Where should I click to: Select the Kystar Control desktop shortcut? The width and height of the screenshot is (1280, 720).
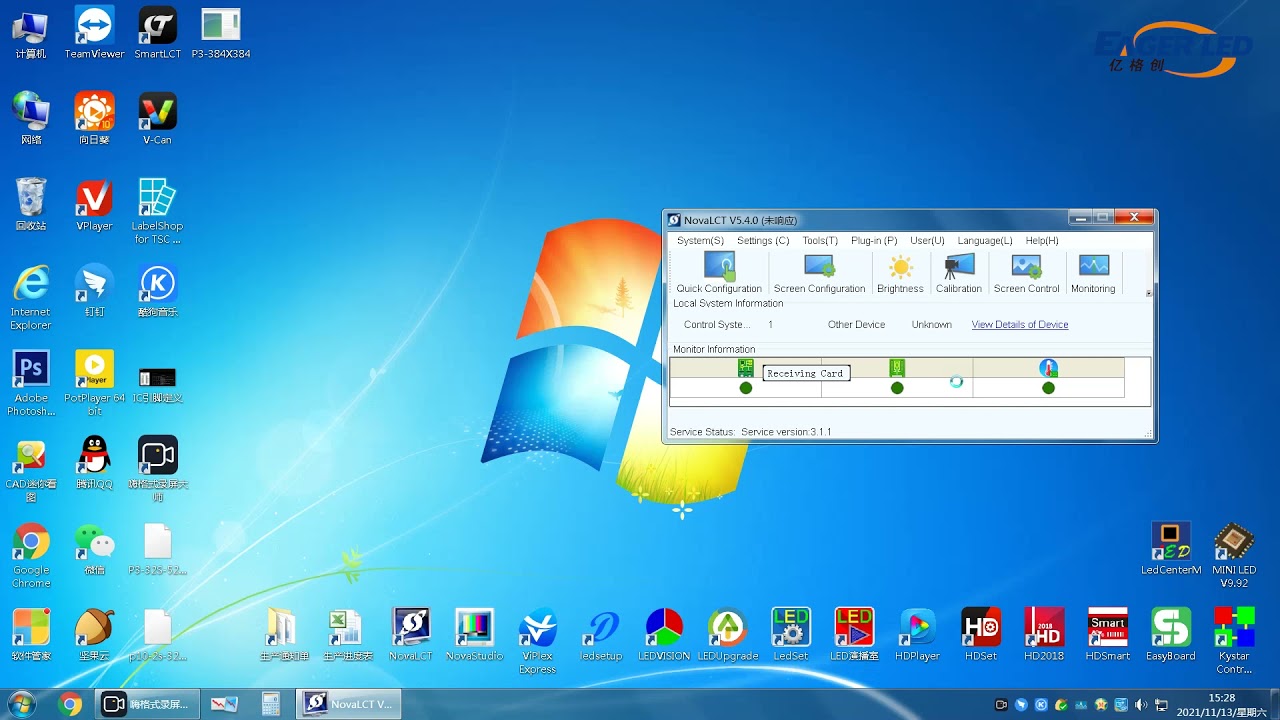[x=1234, y=641]
